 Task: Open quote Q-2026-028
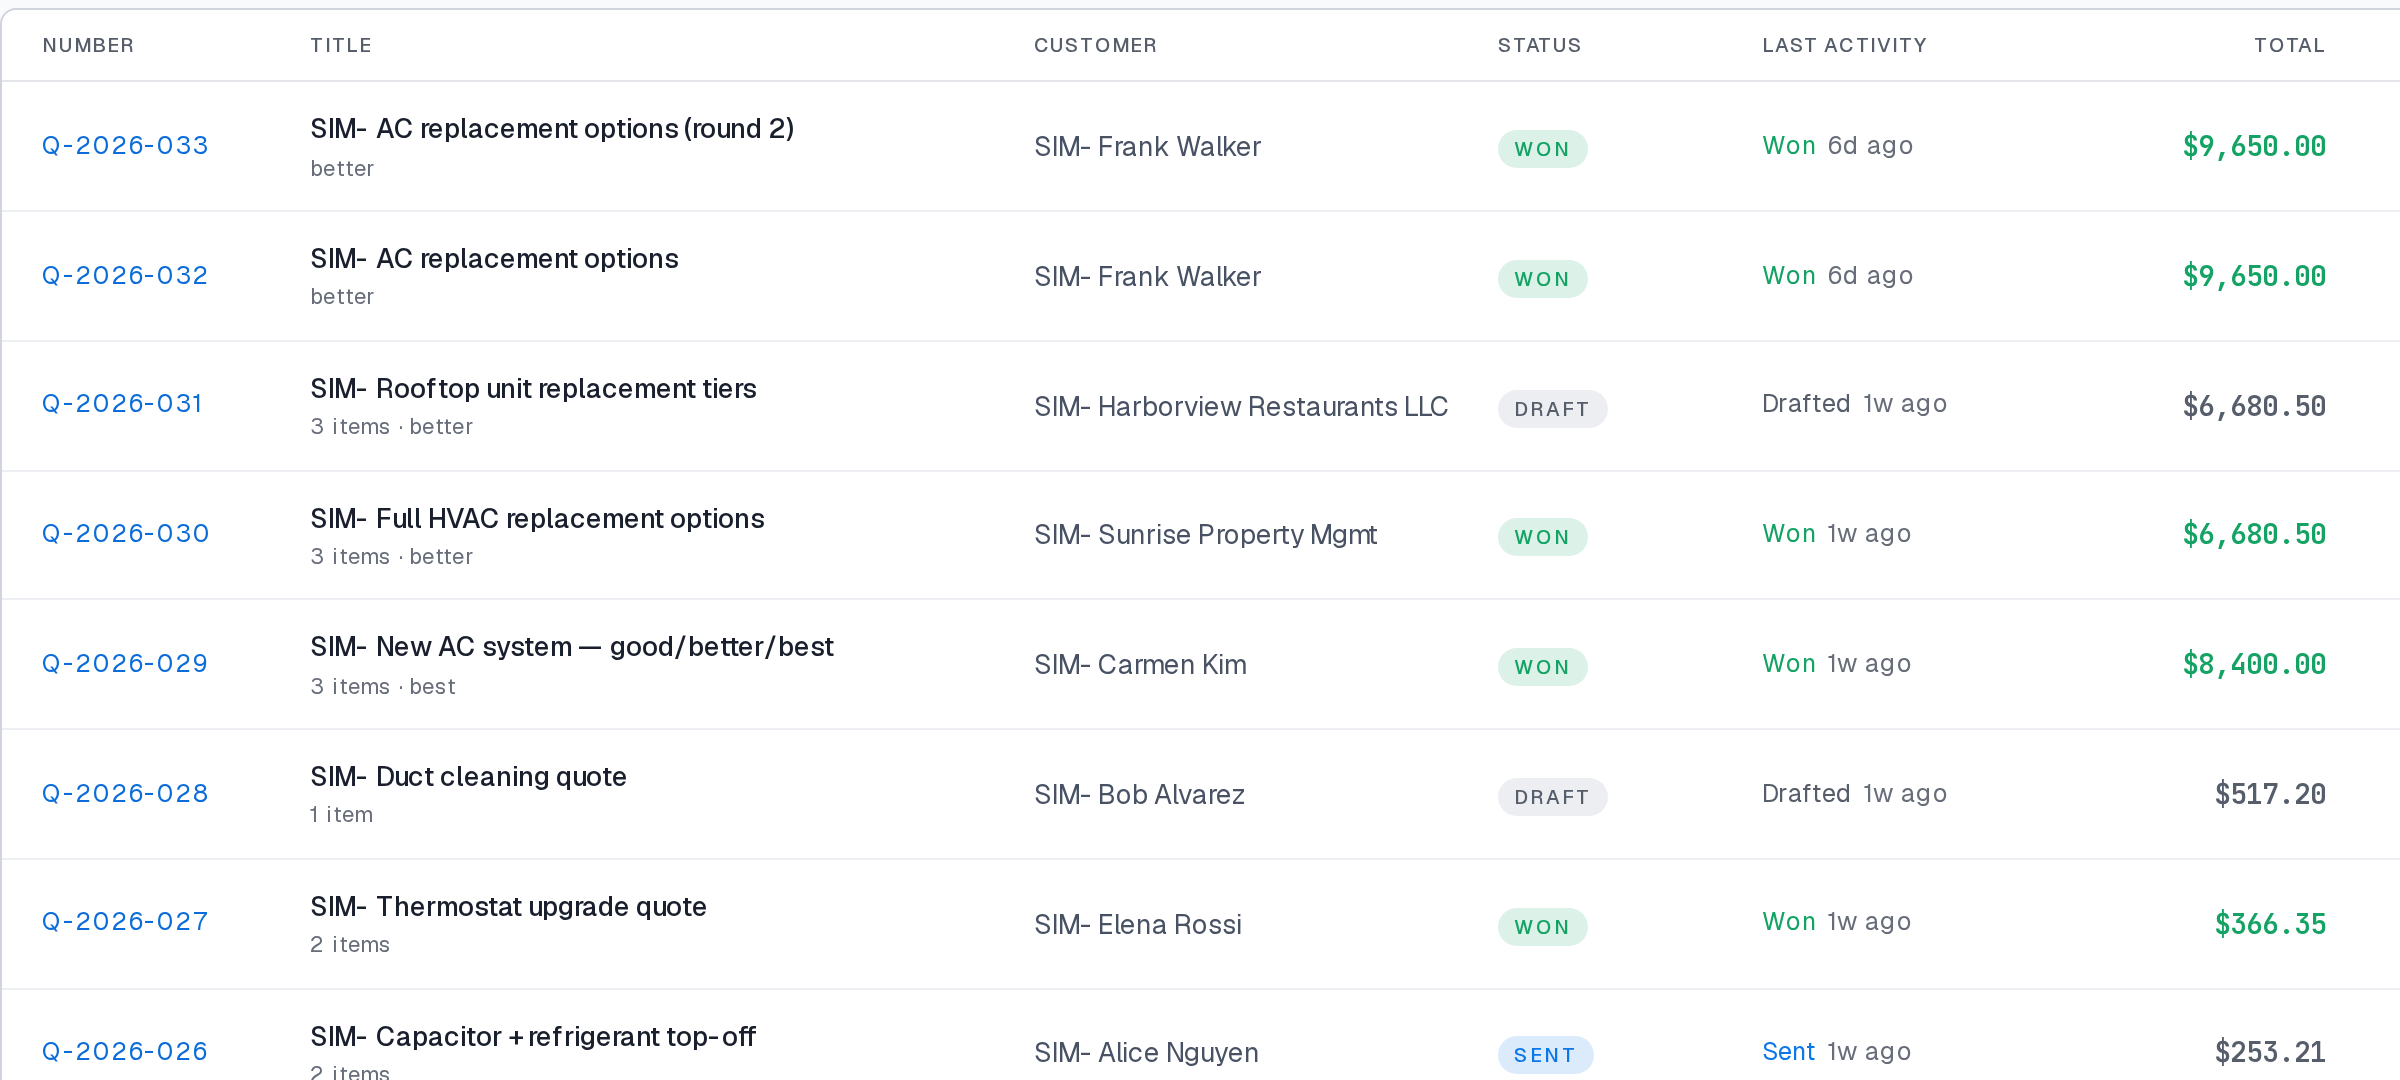(125, 794)
